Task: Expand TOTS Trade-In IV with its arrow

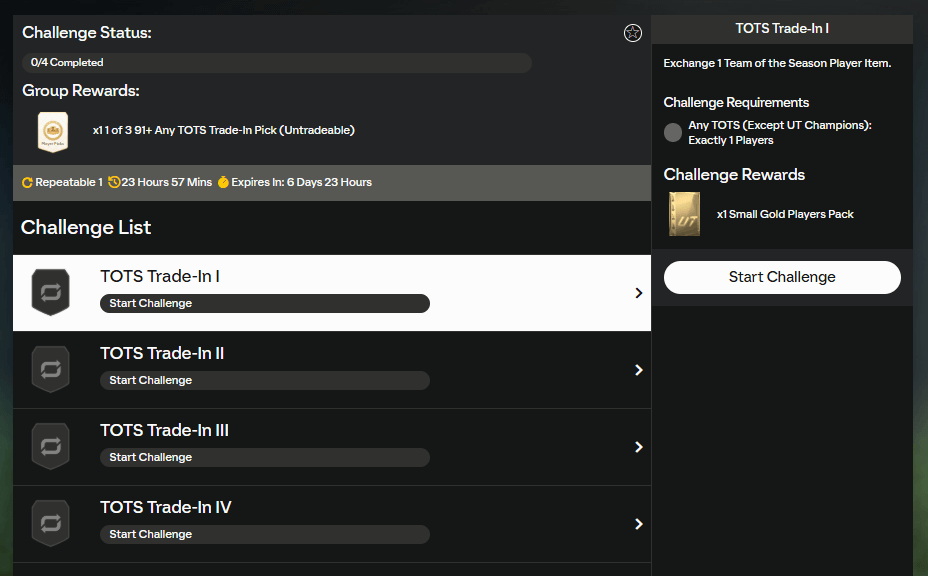Action: [x=638, y=523]
